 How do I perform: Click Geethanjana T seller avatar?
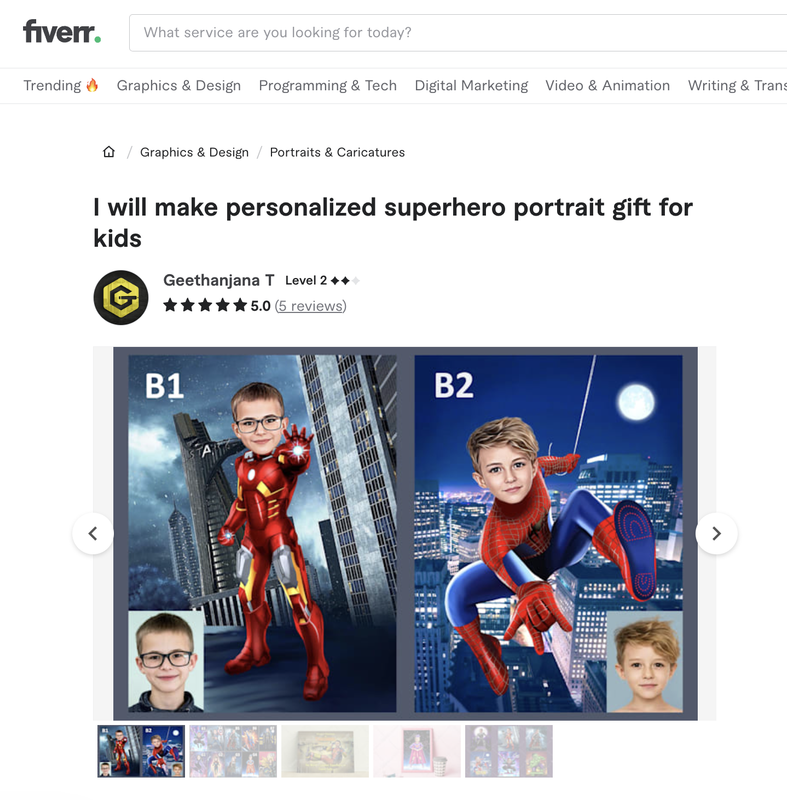121,297
